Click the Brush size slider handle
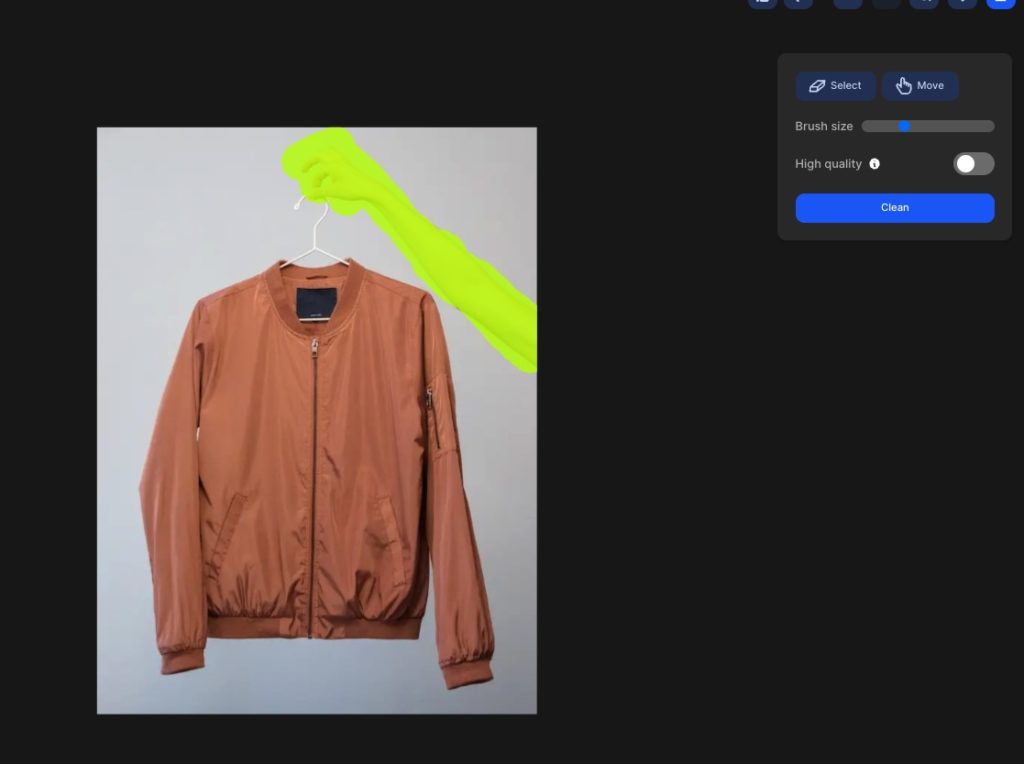The width and height of the screenshot is (1024, 764). pos(904,126)
